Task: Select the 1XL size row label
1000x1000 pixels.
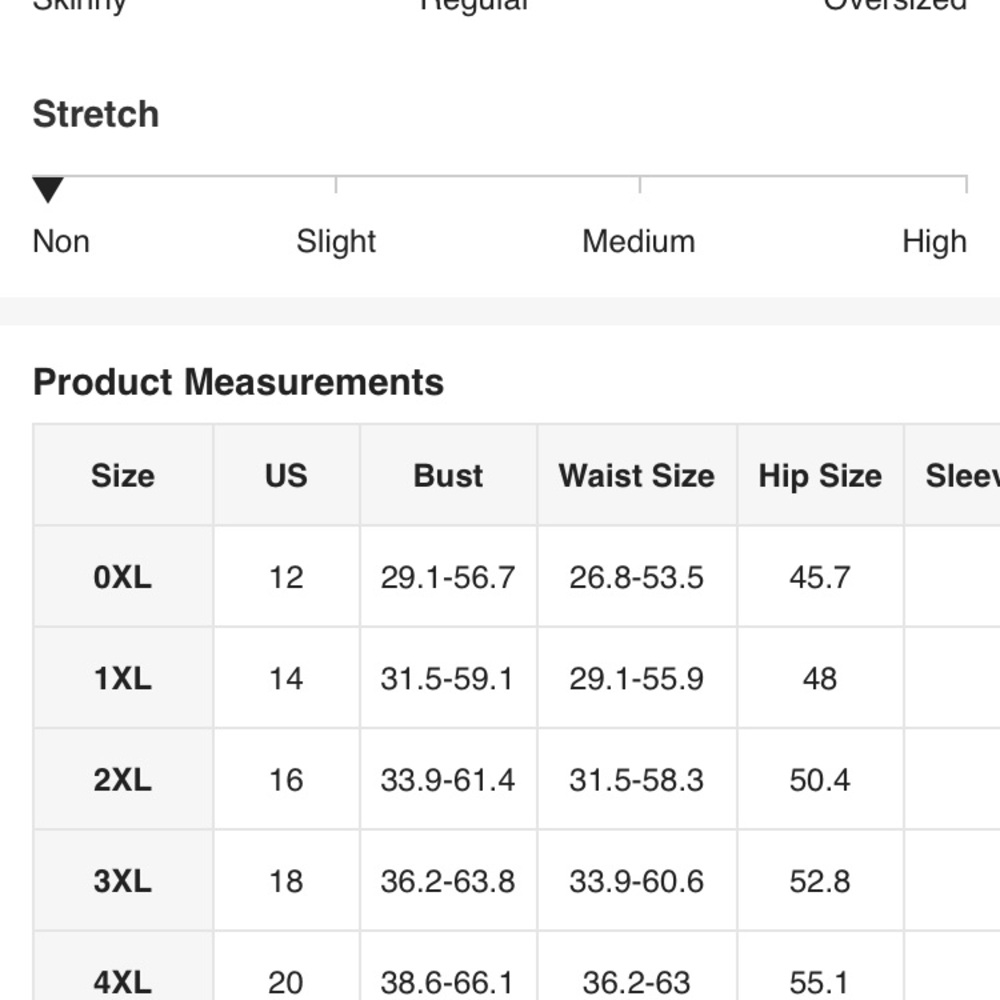Action: [123, 678]
